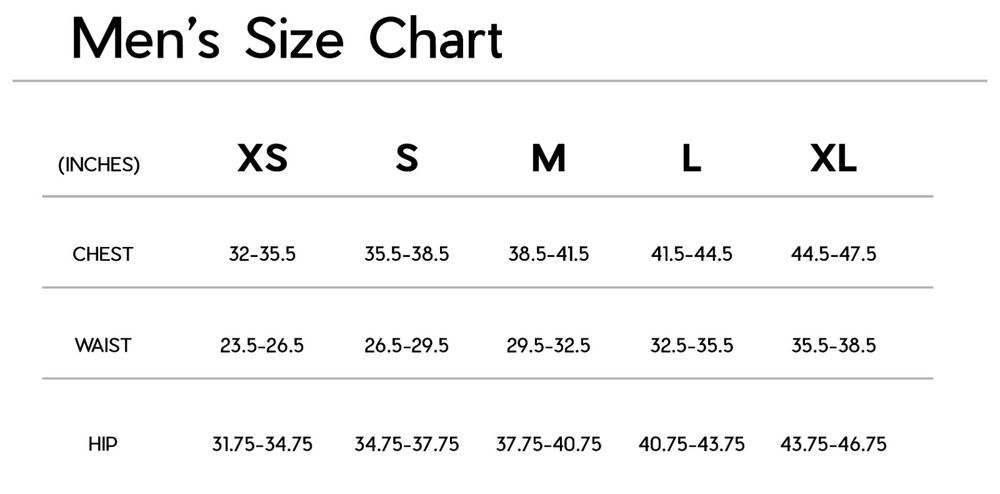Select the WAIST row label

[103, 346]
